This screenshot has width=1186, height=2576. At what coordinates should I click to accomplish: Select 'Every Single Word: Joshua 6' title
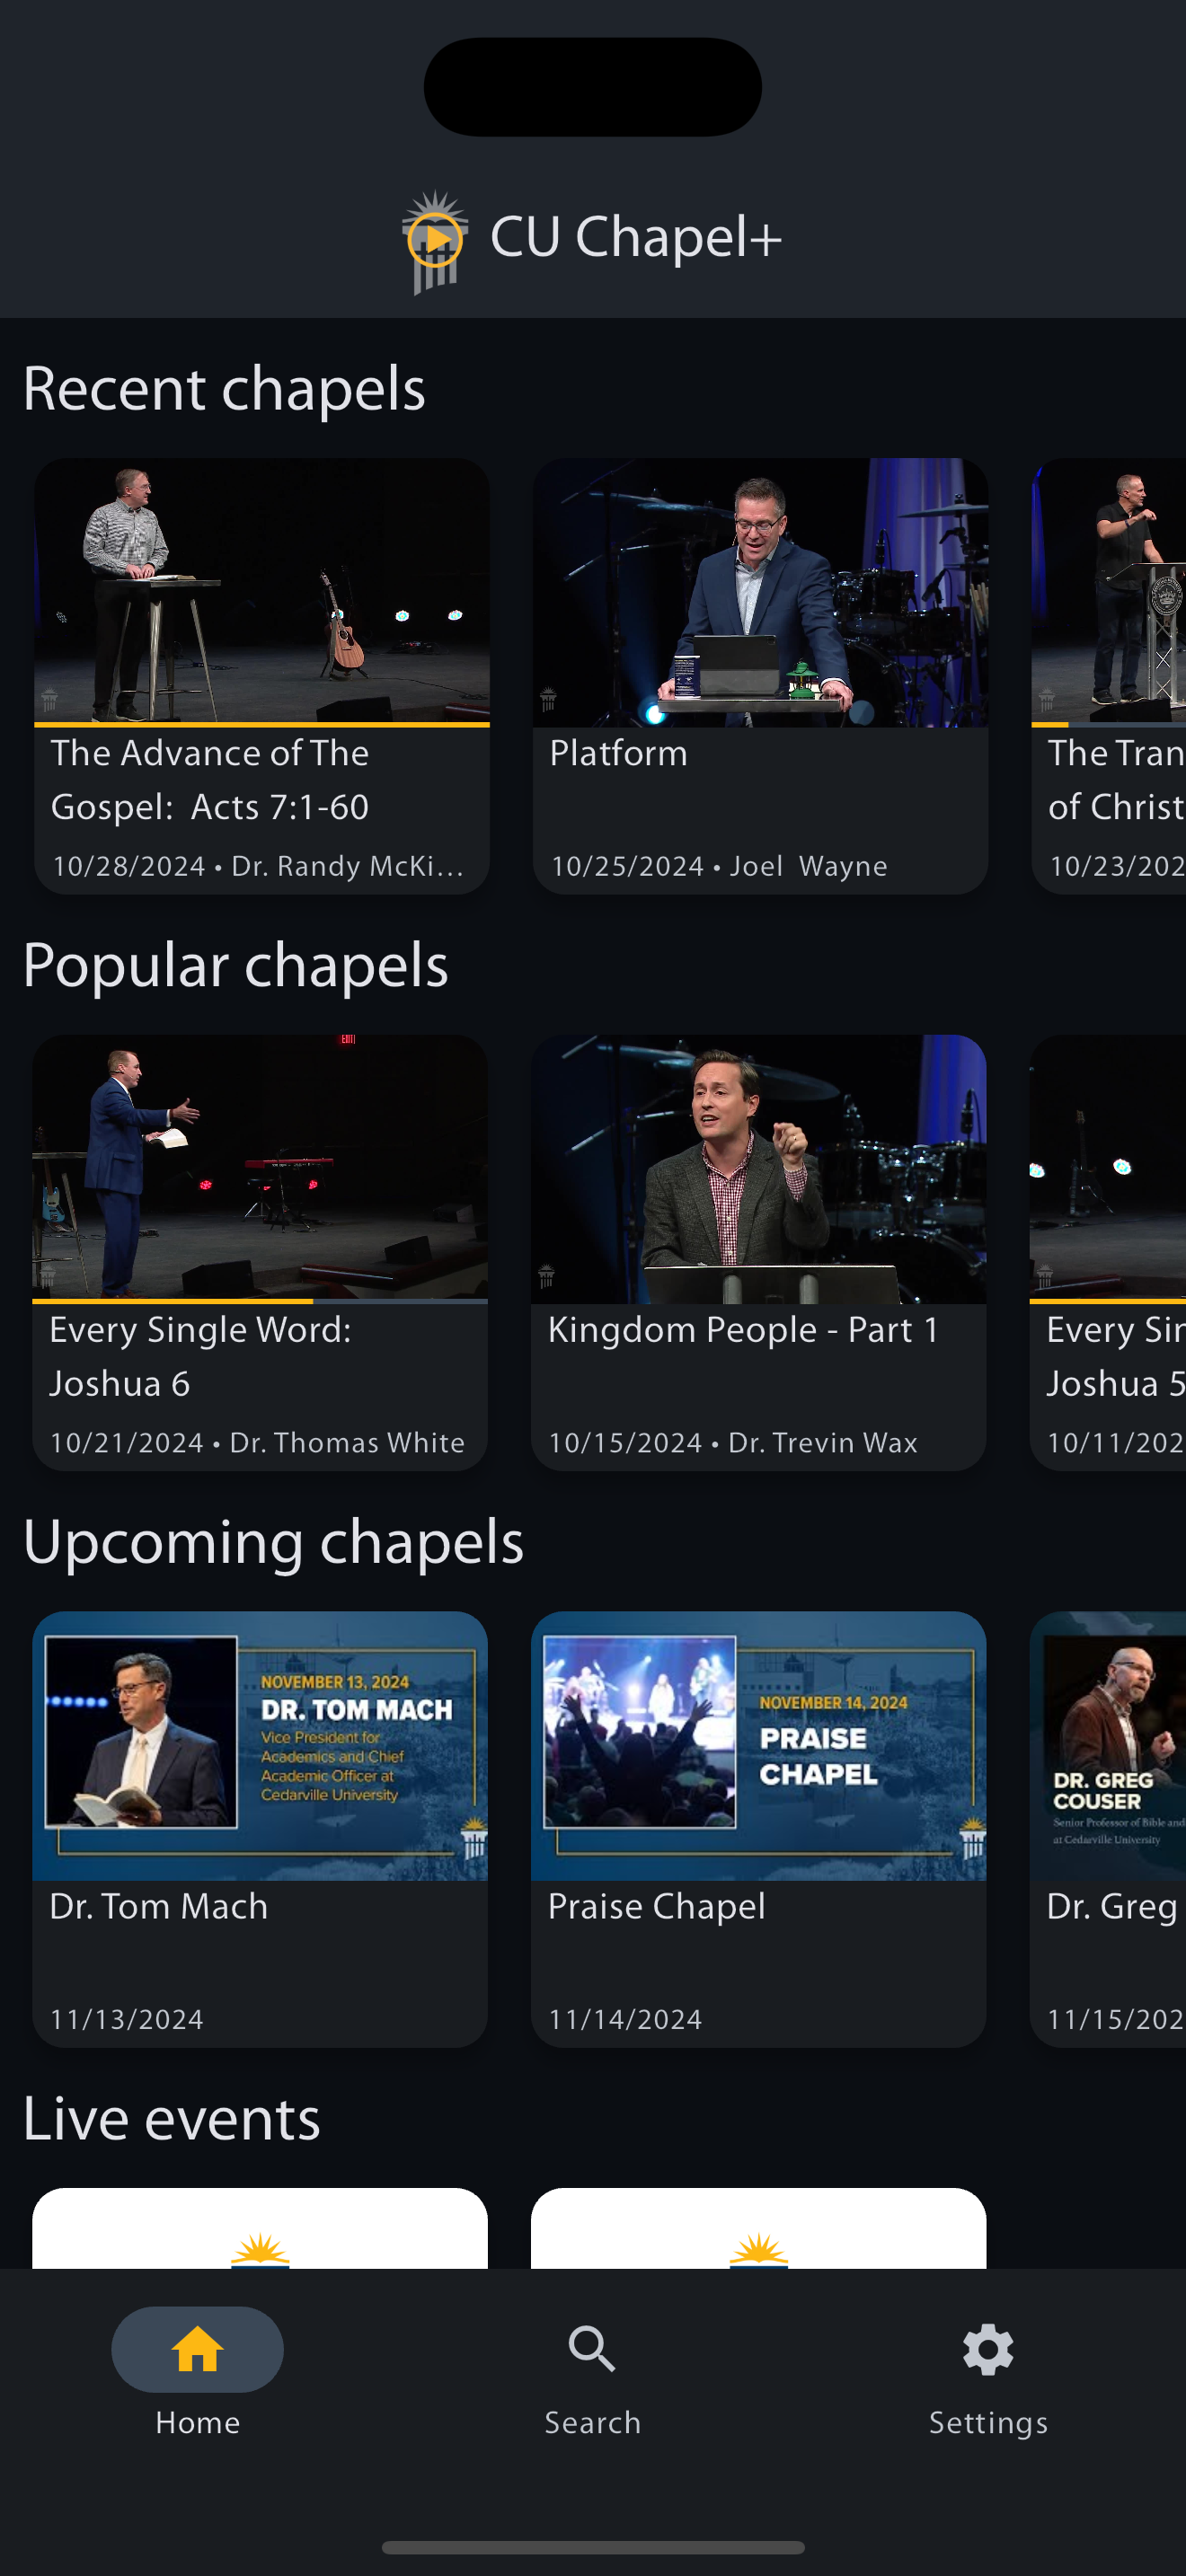click(200, 1357)
